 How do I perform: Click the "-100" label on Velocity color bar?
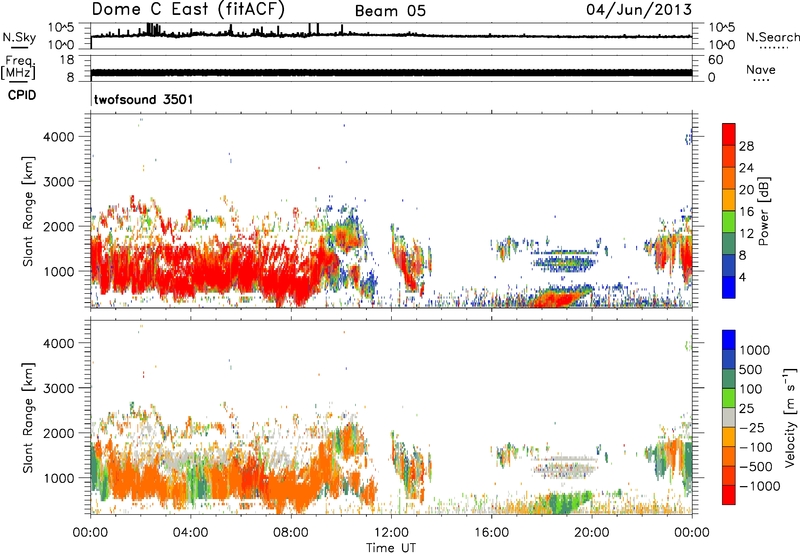pos(756,447)
